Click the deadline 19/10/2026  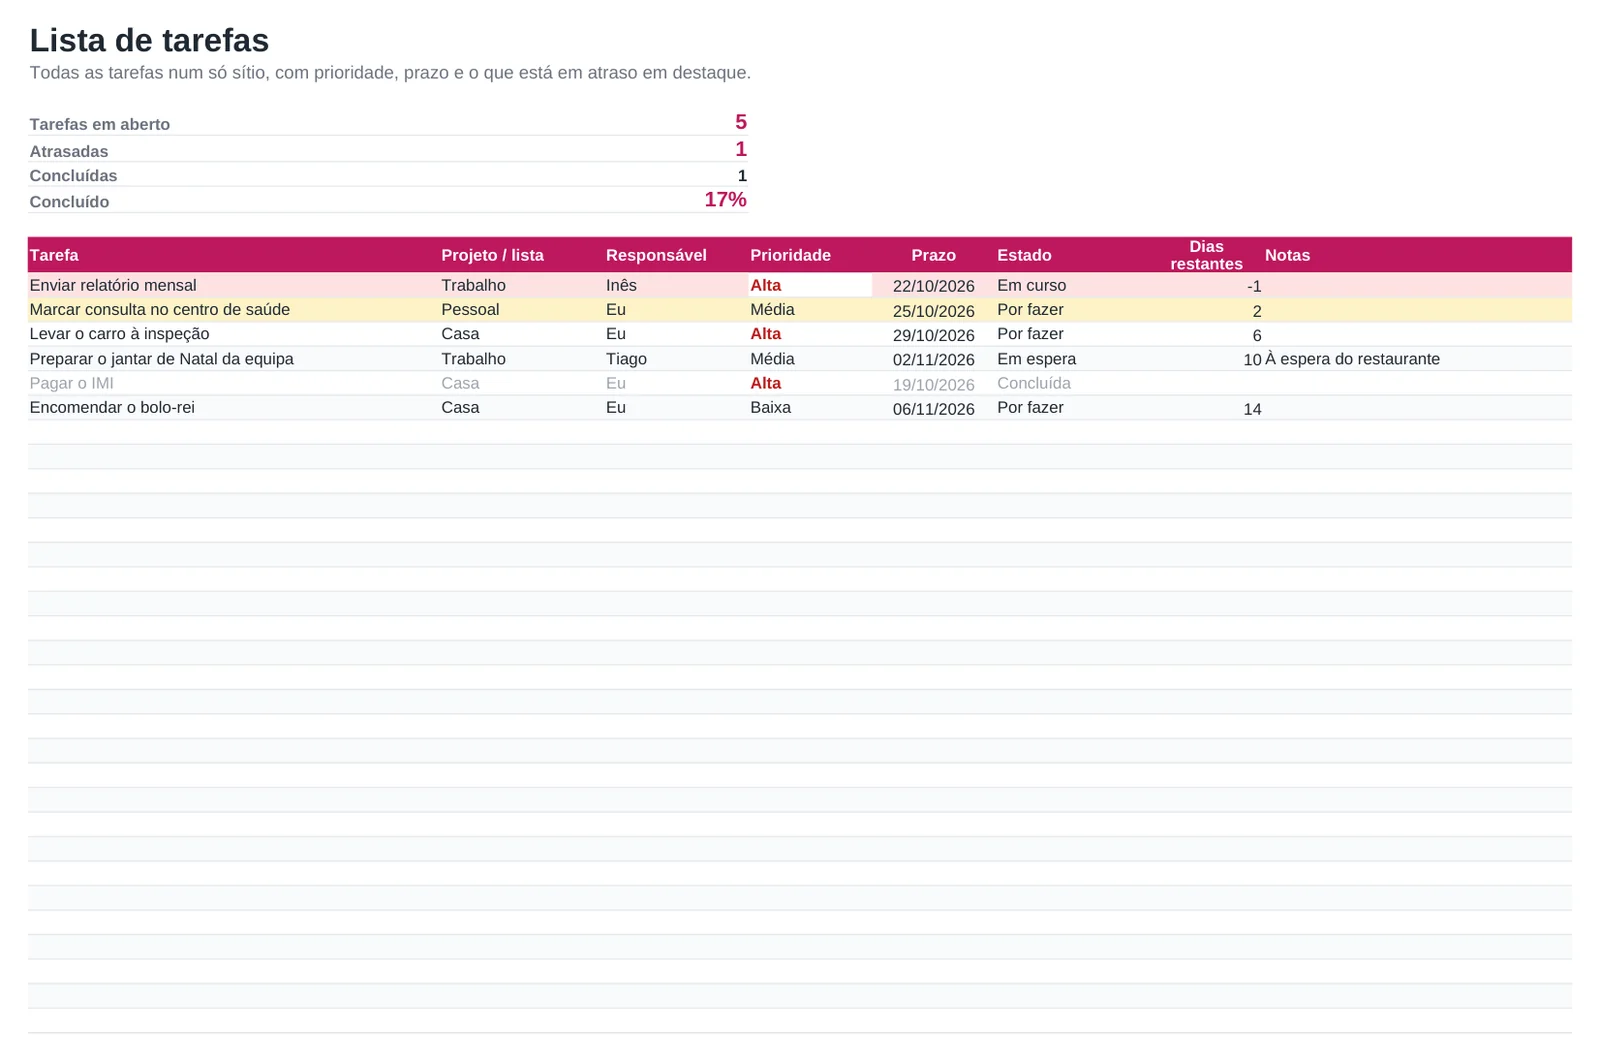coord(933,385)
